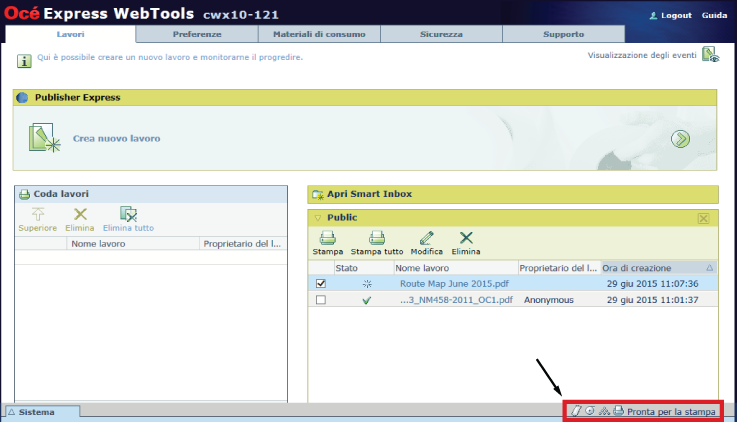Sort inbox by Proprietario del lavoro column
The image size is (737, 422).
coord(559,268)
